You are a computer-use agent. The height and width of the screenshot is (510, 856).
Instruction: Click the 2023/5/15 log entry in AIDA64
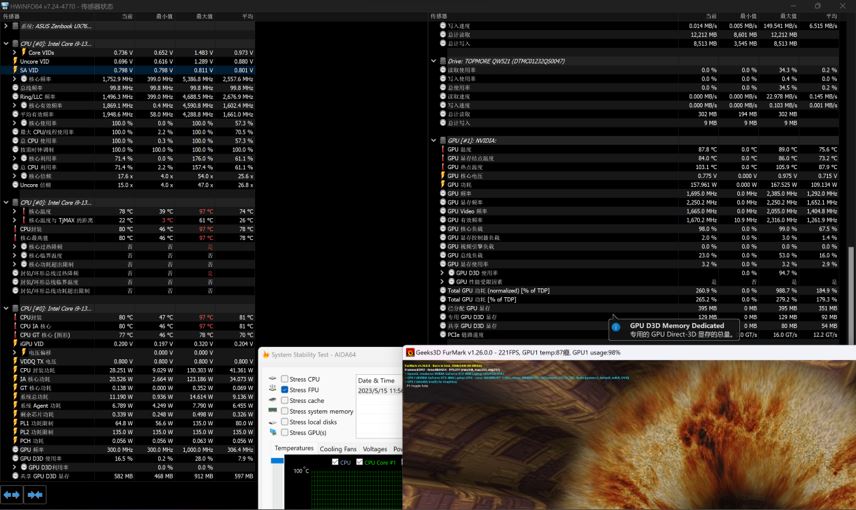click(x=379, y=390)
